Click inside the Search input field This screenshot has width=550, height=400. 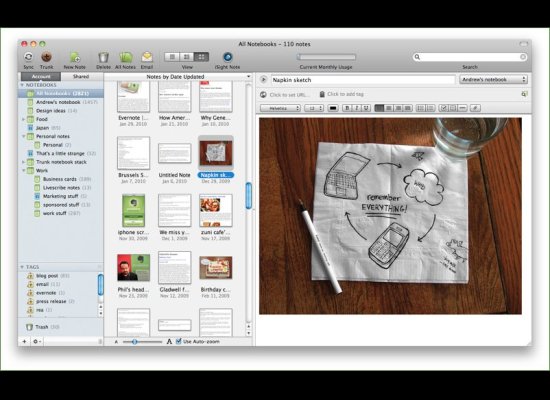470,57
